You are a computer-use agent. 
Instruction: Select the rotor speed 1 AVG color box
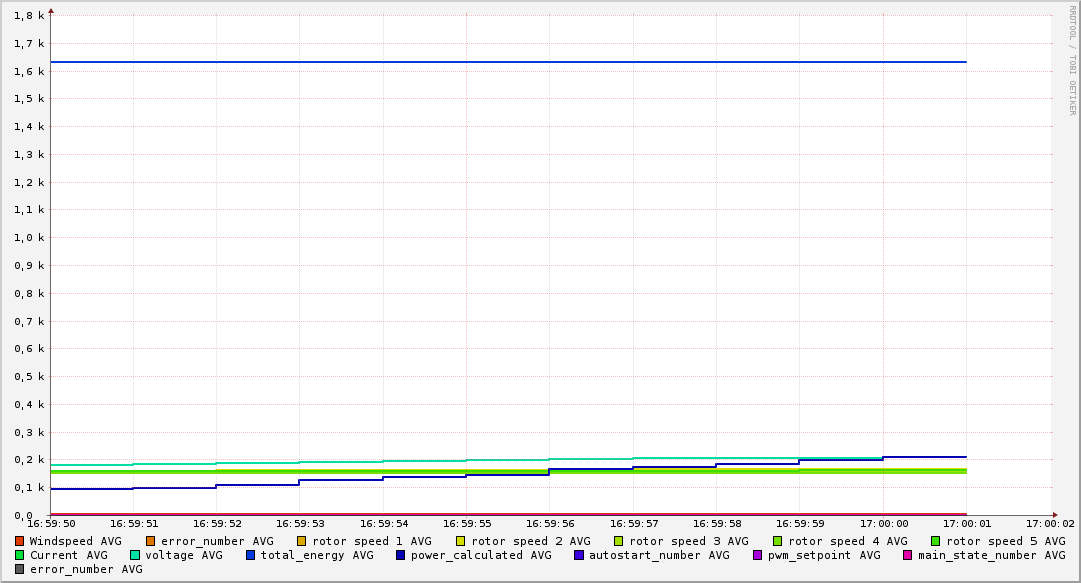(x=302, y=541)
